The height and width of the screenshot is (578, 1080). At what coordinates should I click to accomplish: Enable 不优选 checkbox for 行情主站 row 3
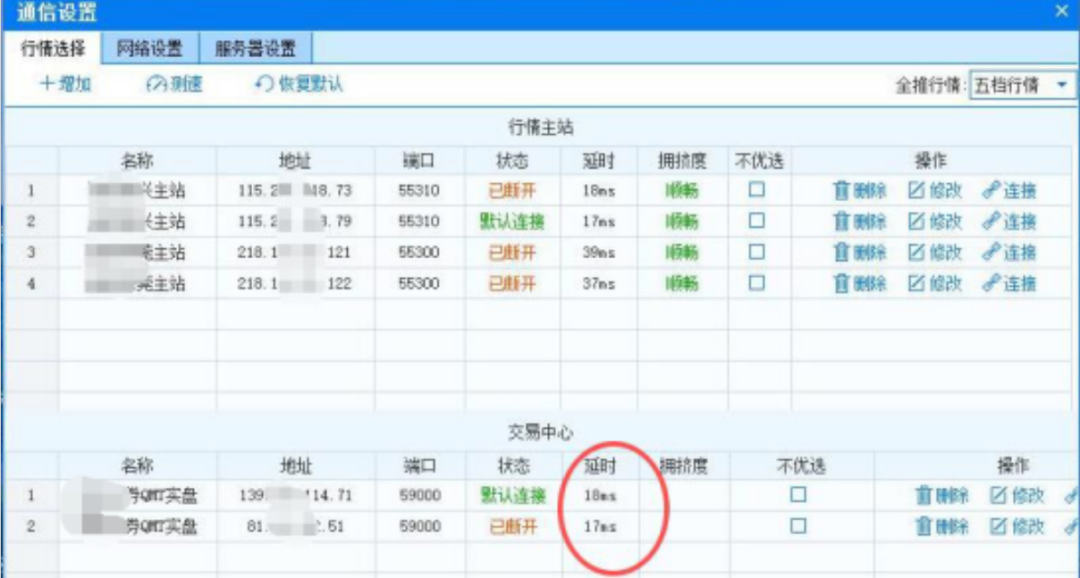click(757, 252)
